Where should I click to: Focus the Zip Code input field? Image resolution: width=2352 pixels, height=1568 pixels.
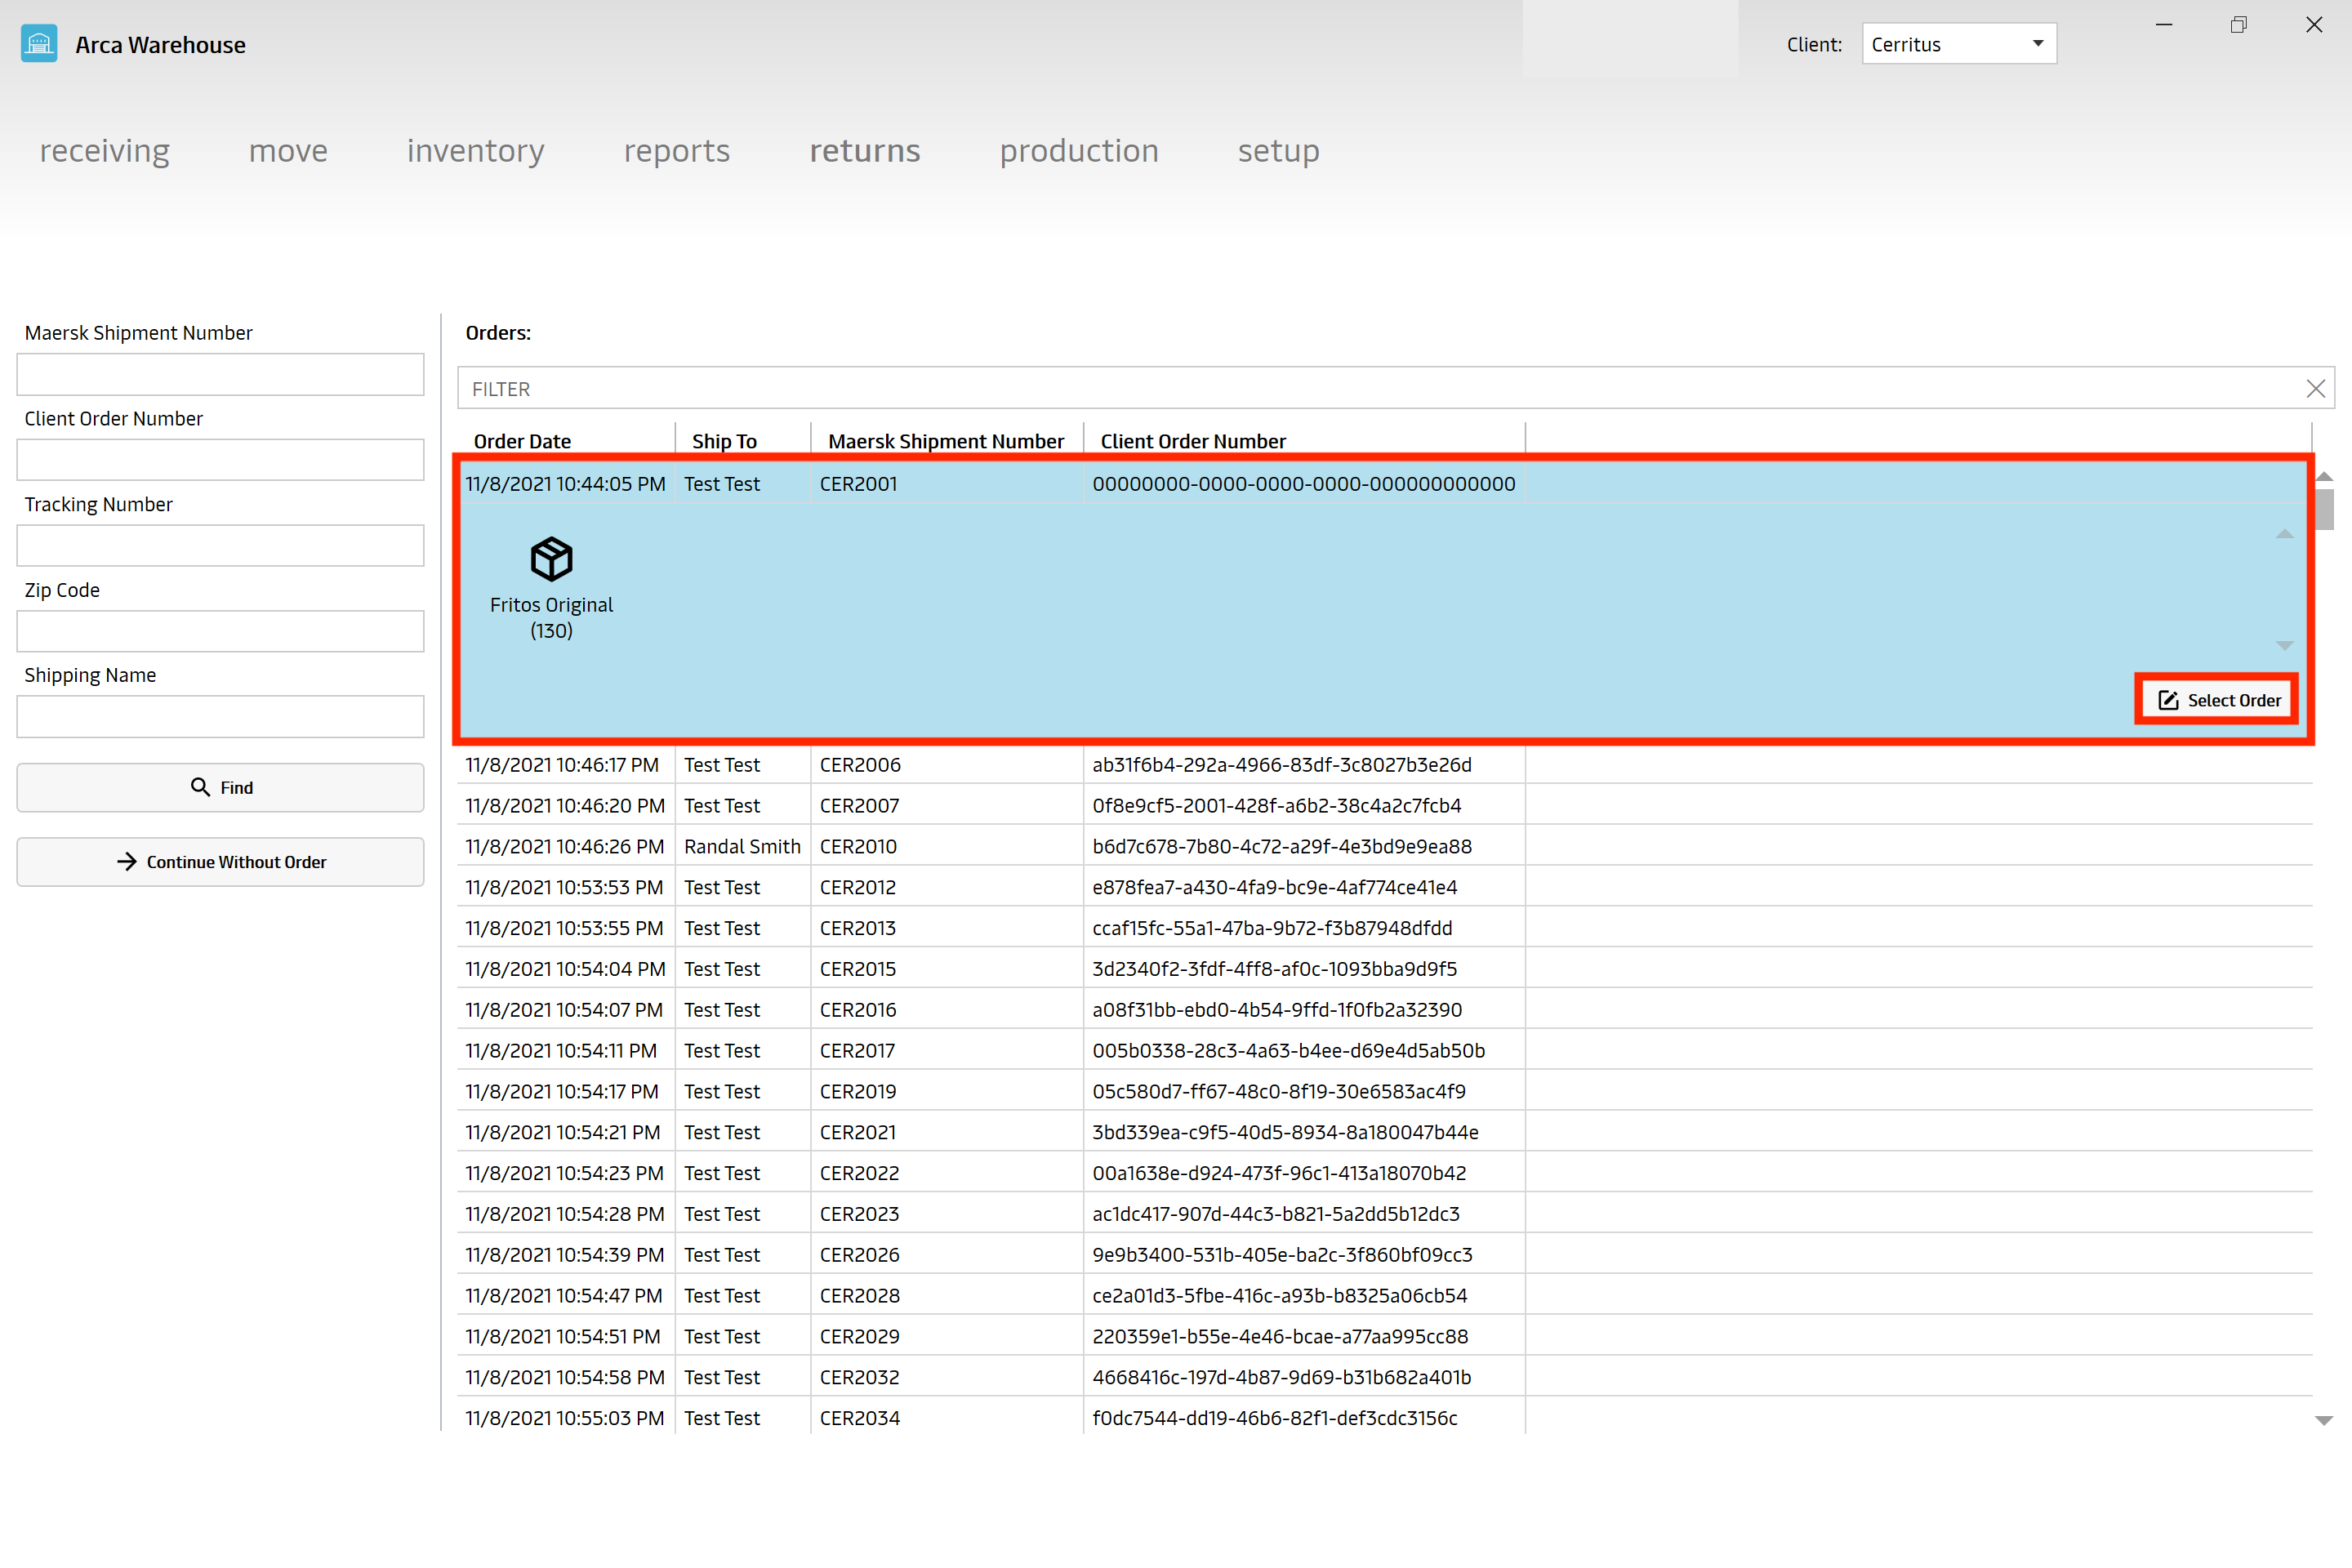point(220,631)
